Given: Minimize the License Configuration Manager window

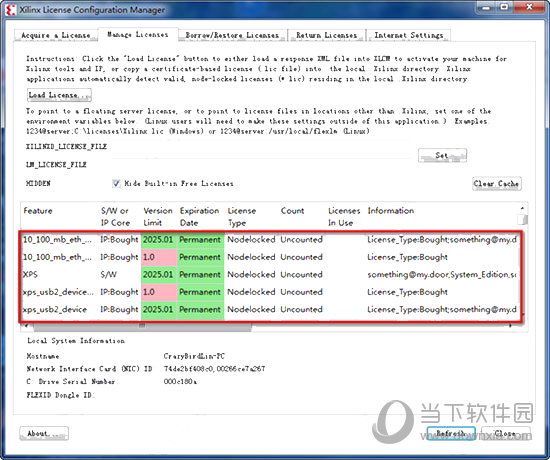Looking at the screenshot, I should (x=485, y=7).
